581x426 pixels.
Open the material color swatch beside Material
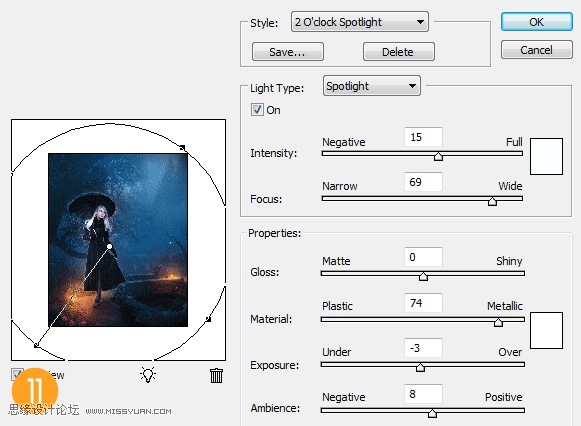[547, 330]
